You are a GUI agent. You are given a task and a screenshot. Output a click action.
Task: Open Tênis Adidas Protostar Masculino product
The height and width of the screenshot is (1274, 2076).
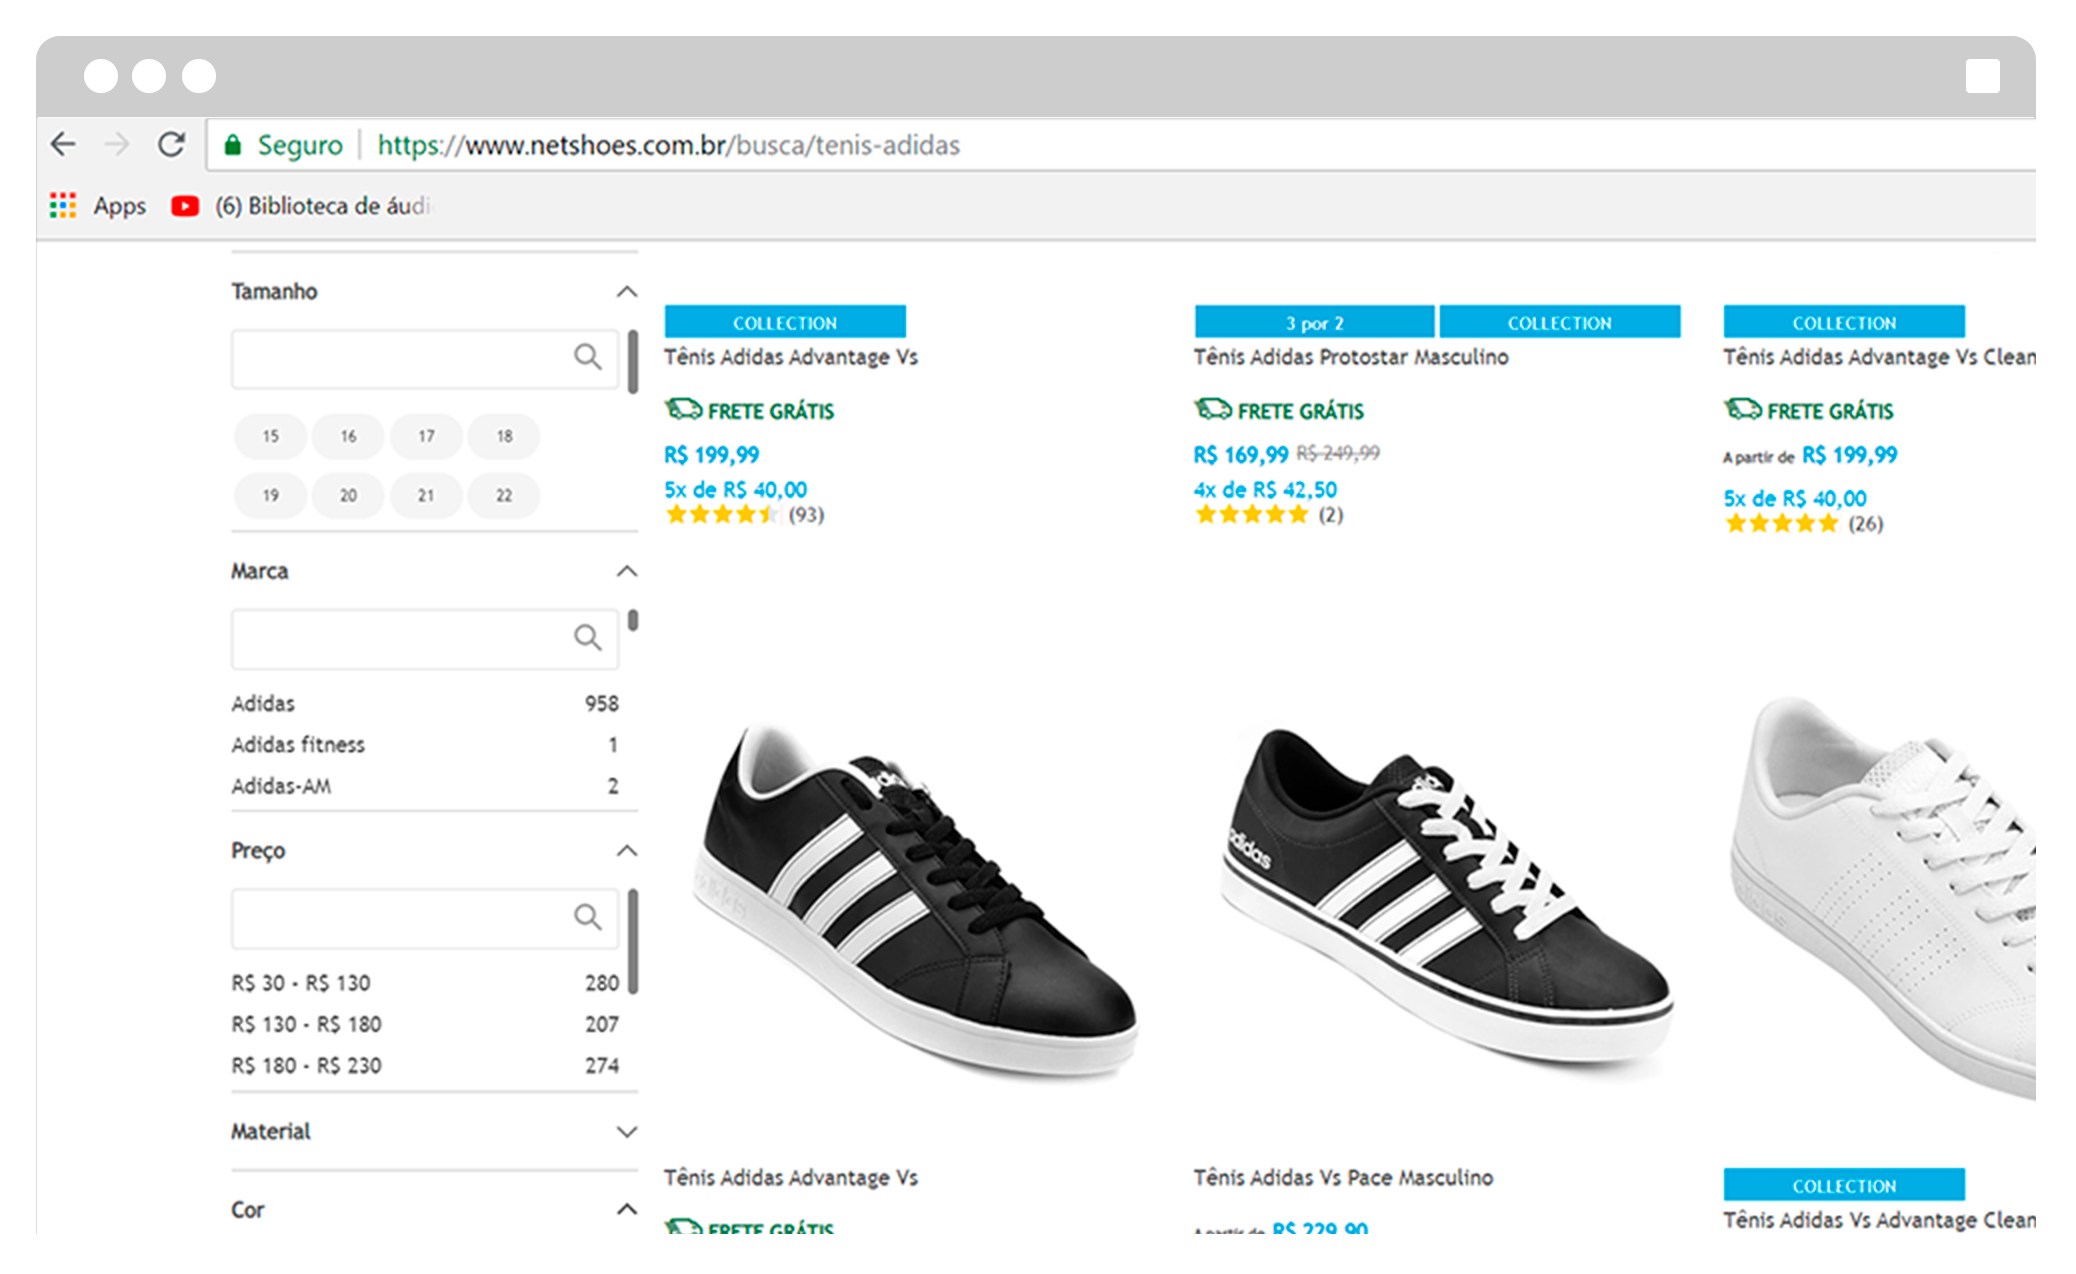point(1351,358)
